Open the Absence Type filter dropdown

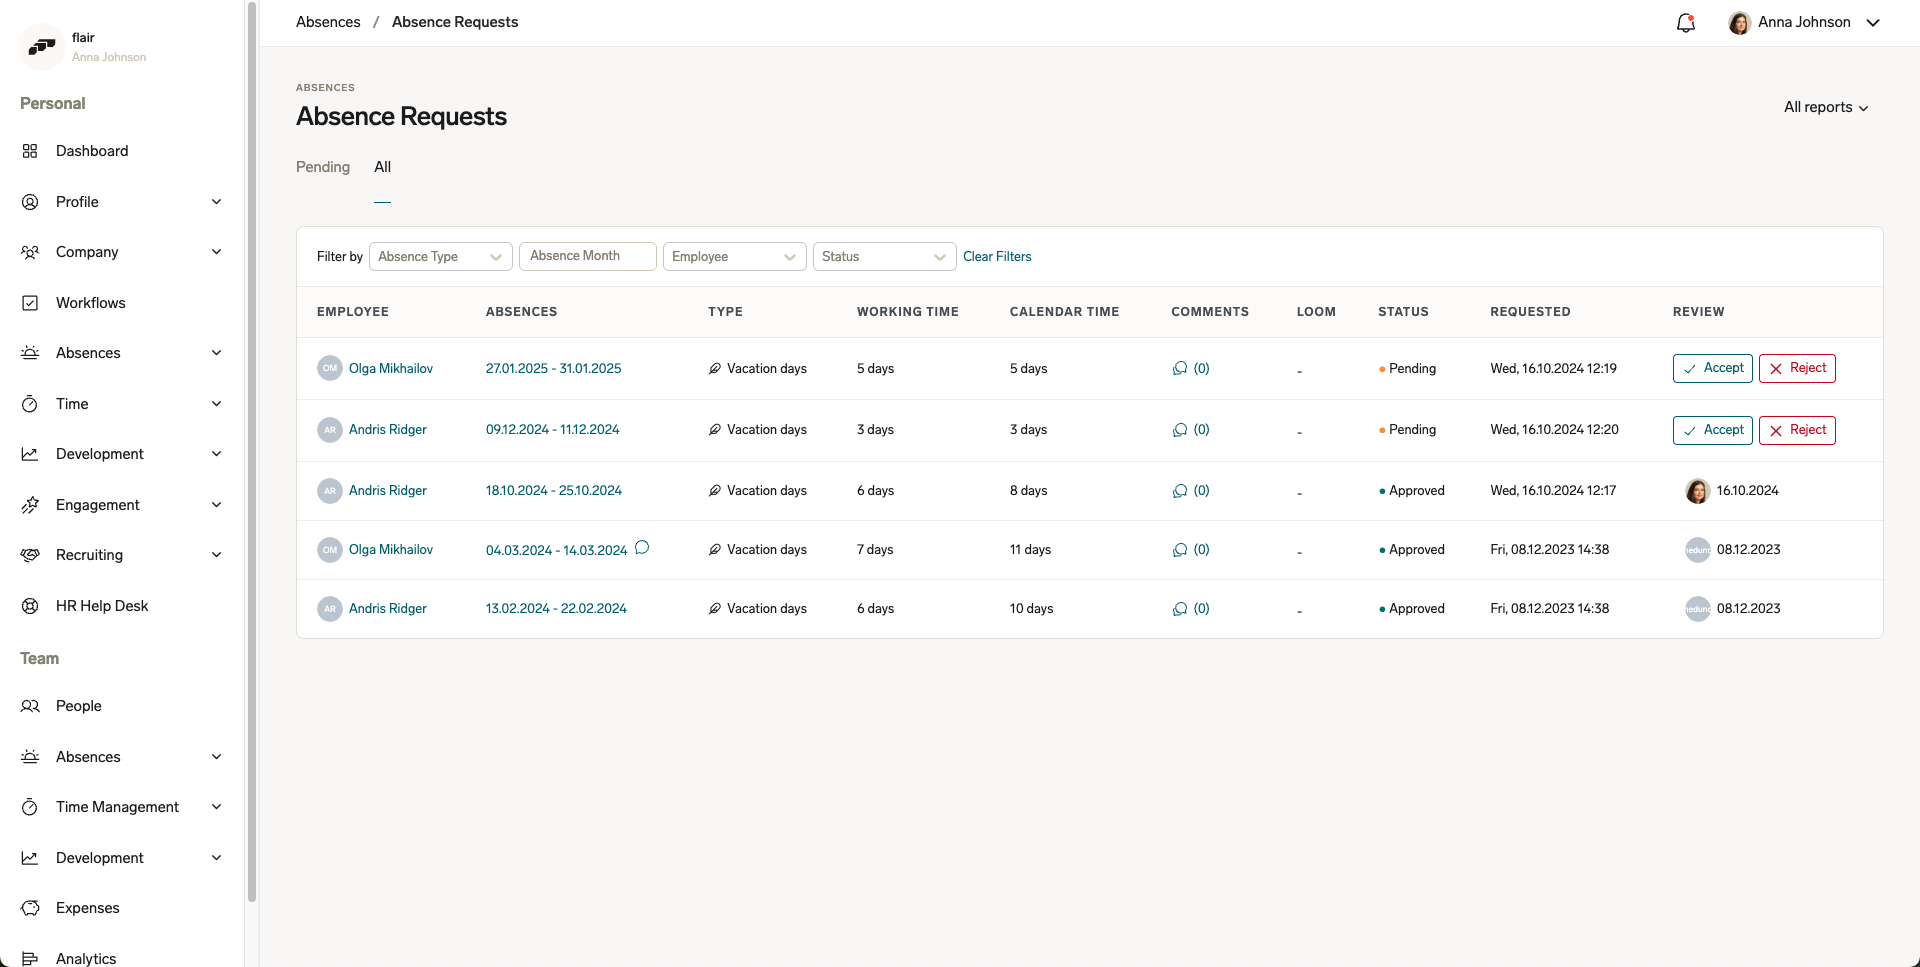click(x=440, y=256)
